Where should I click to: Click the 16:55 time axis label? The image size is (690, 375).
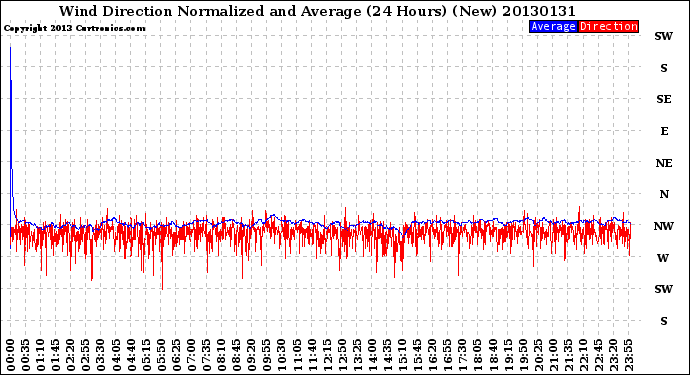(x=448, y=355)
